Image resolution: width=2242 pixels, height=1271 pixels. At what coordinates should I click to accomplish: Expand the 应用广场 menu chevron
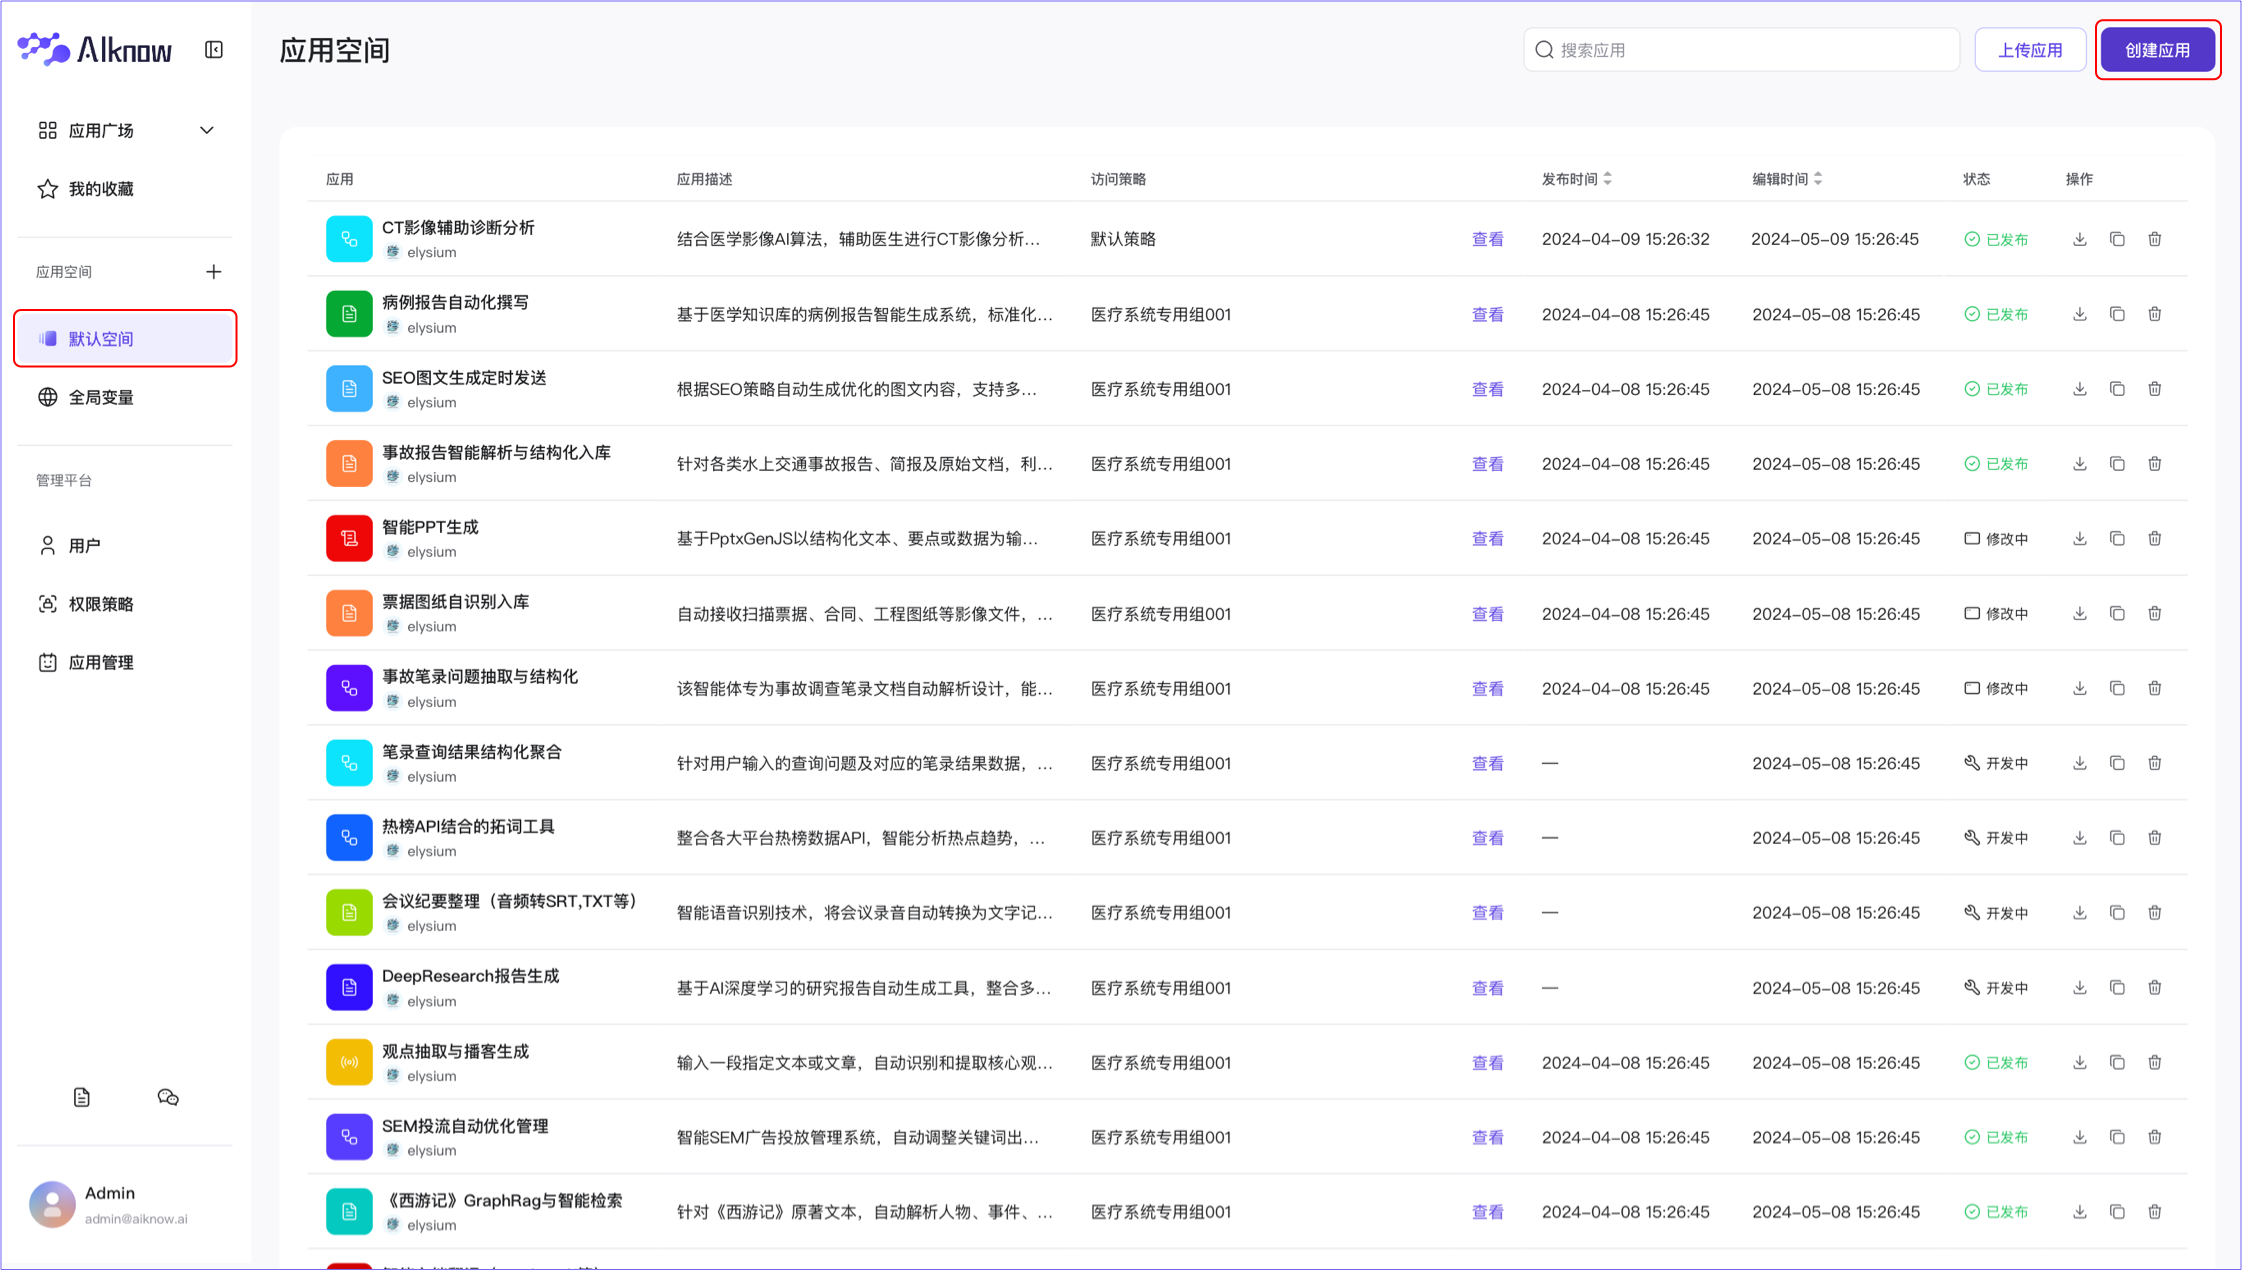click(207, 131)
